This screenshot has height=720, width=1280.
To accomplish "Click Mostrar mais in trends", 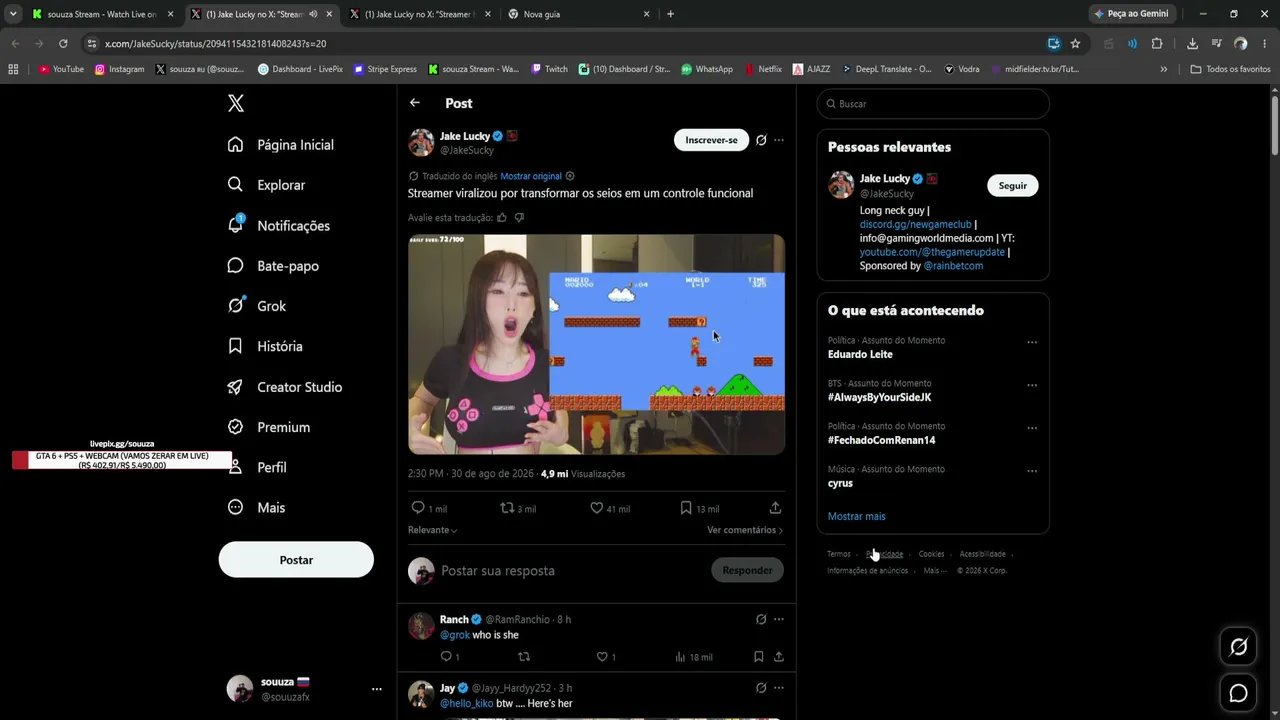I will 857,516.
